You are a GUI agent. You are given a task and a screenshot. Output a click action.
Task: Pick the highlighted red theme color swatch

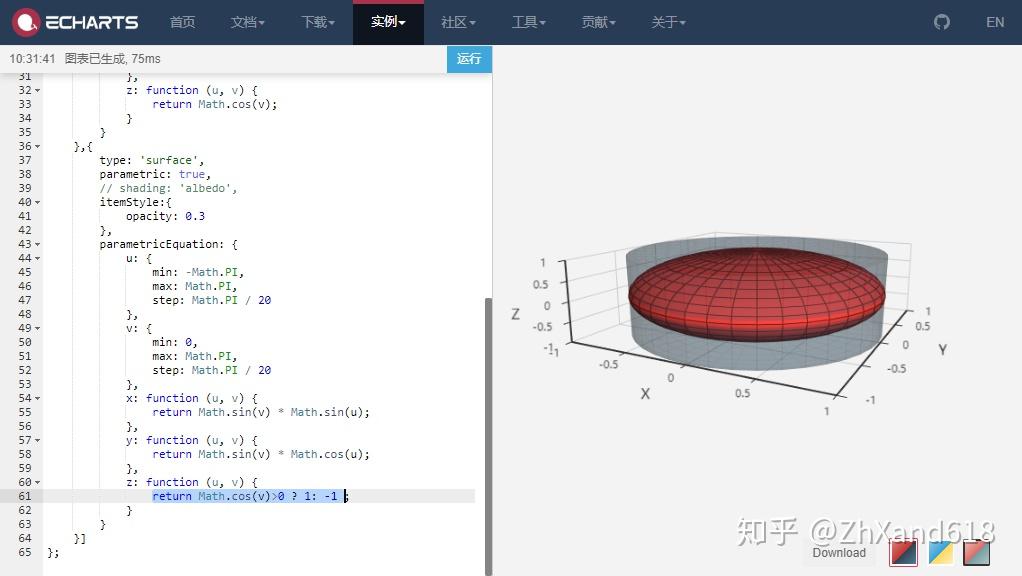pyautogui.click(x=903, y=550)
